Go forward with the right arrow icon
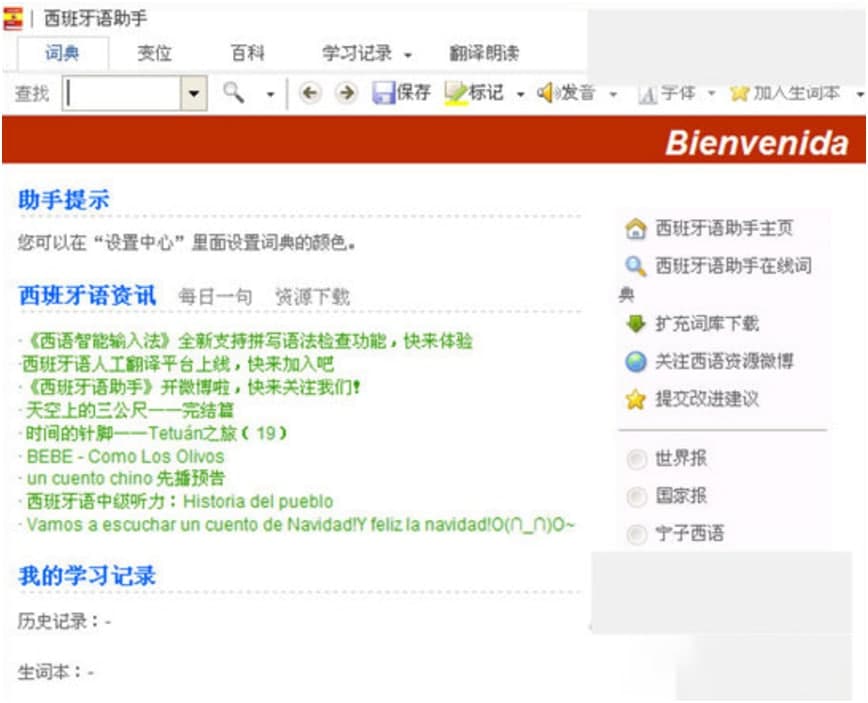 click(346, 93)
